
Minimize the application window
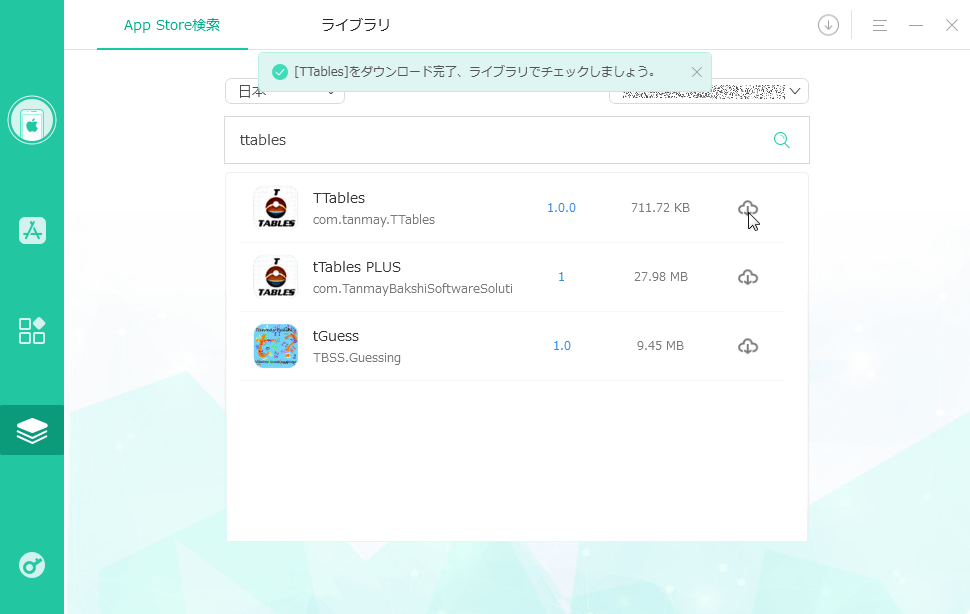click(x=916, y=25)
